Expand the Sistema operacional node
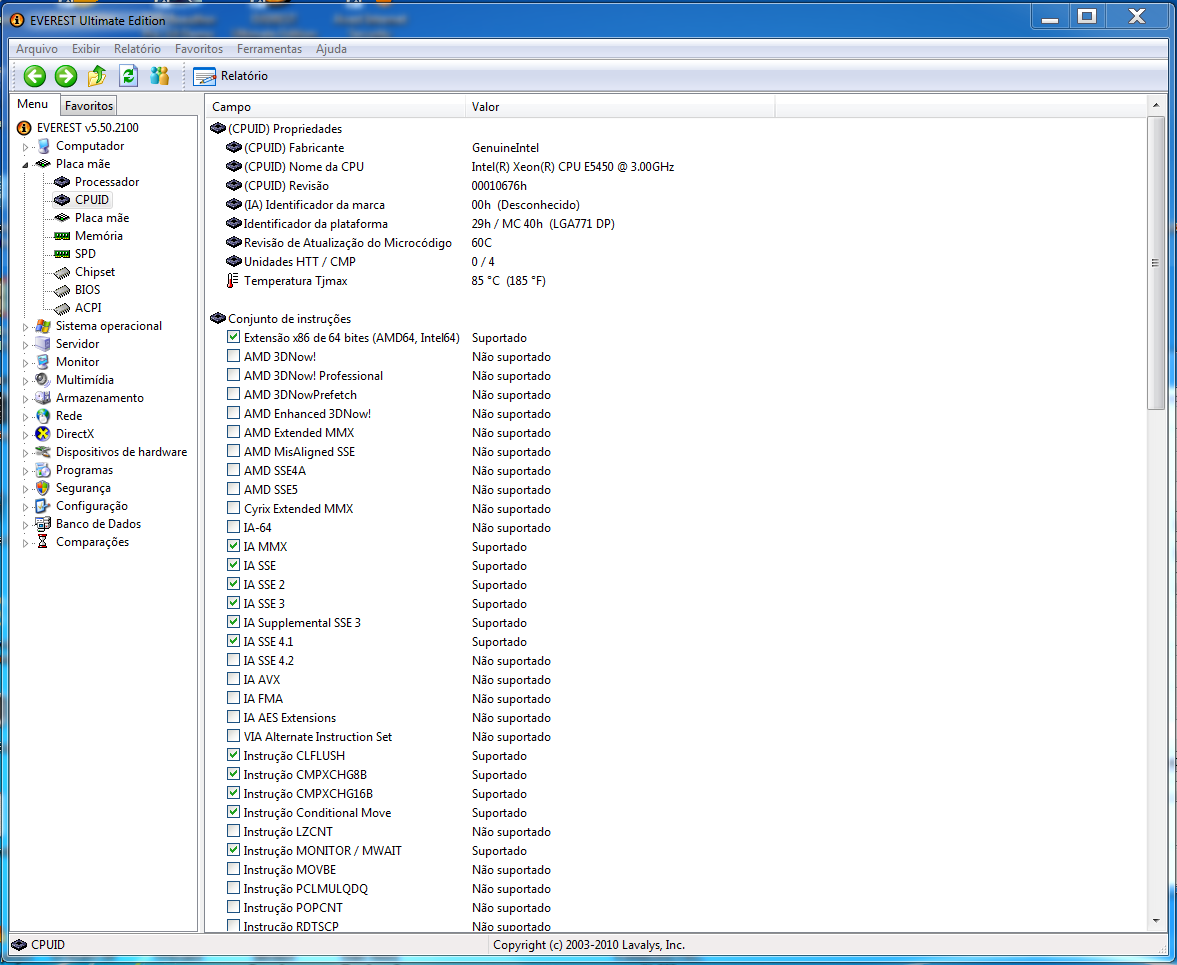1177x965 pixels. 26,327
